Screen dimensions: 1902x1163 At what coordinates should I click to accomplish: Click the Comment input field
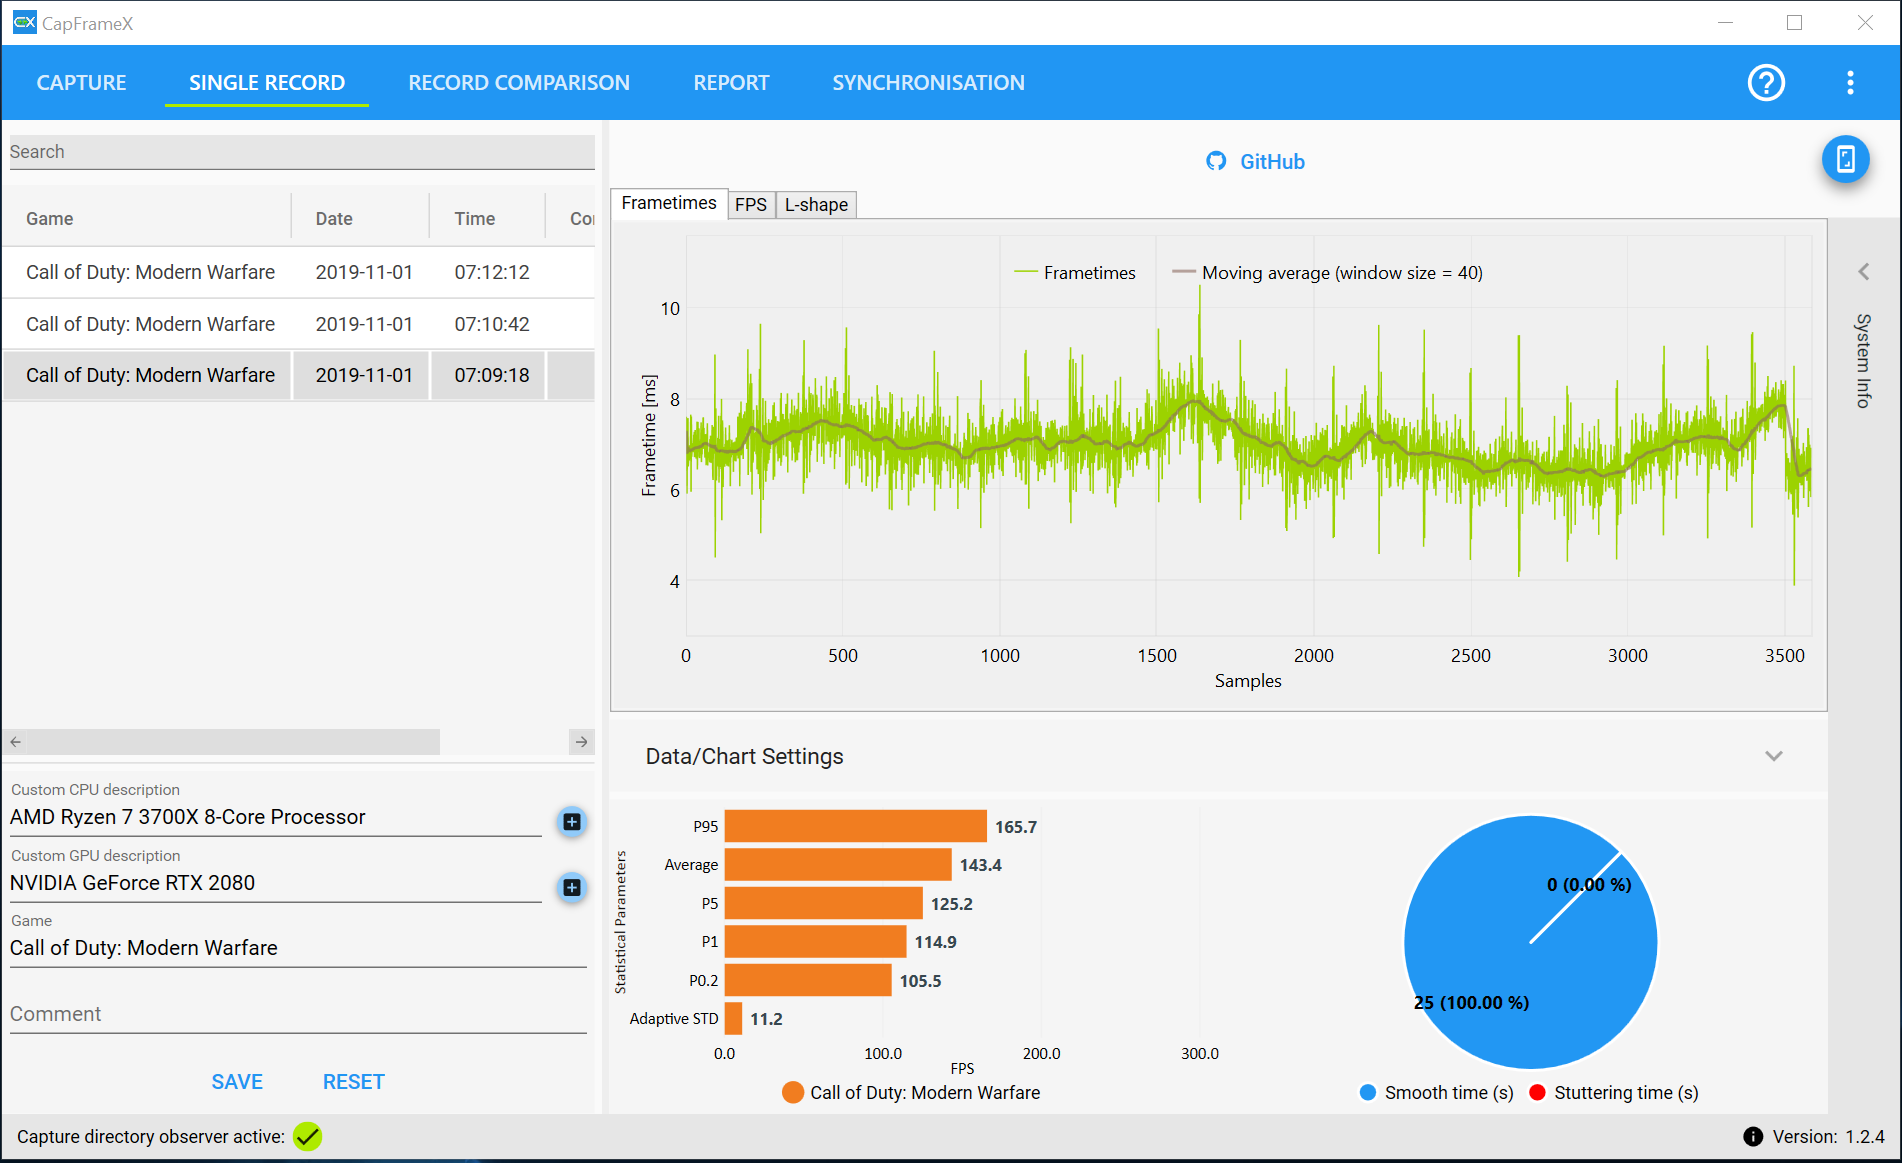click(x=298, y=1014)
